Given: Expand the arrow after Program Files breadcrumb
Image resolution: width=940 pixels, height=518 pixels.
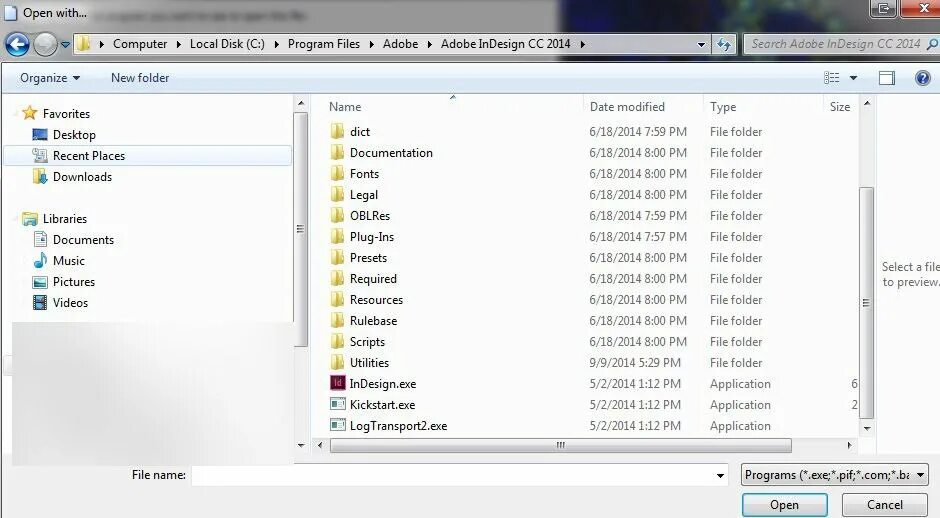Looking at the screenshot, I should 371,44.
